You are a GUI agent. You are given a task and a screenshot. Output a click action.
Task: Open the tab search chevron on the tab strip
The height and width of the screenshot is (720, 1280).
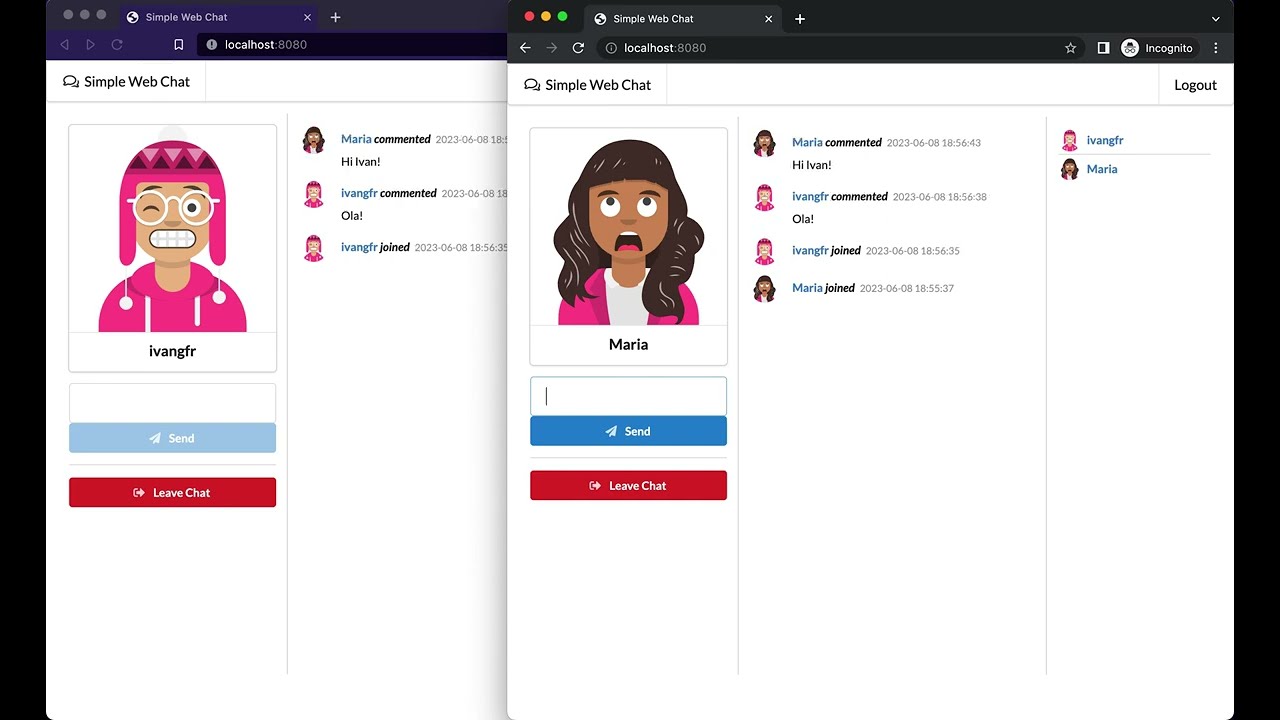[x=1215, y=18]
